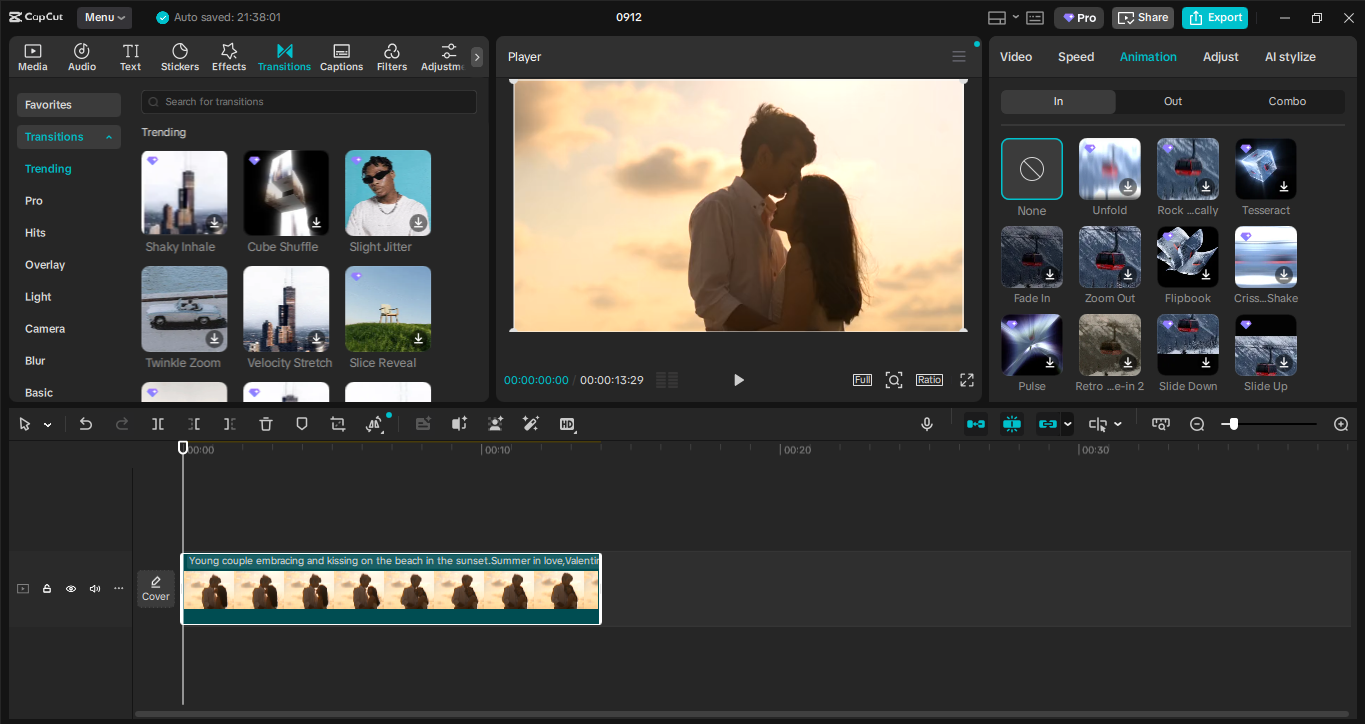Open the Menu dropdown at top left

click(x=103, y=17)
